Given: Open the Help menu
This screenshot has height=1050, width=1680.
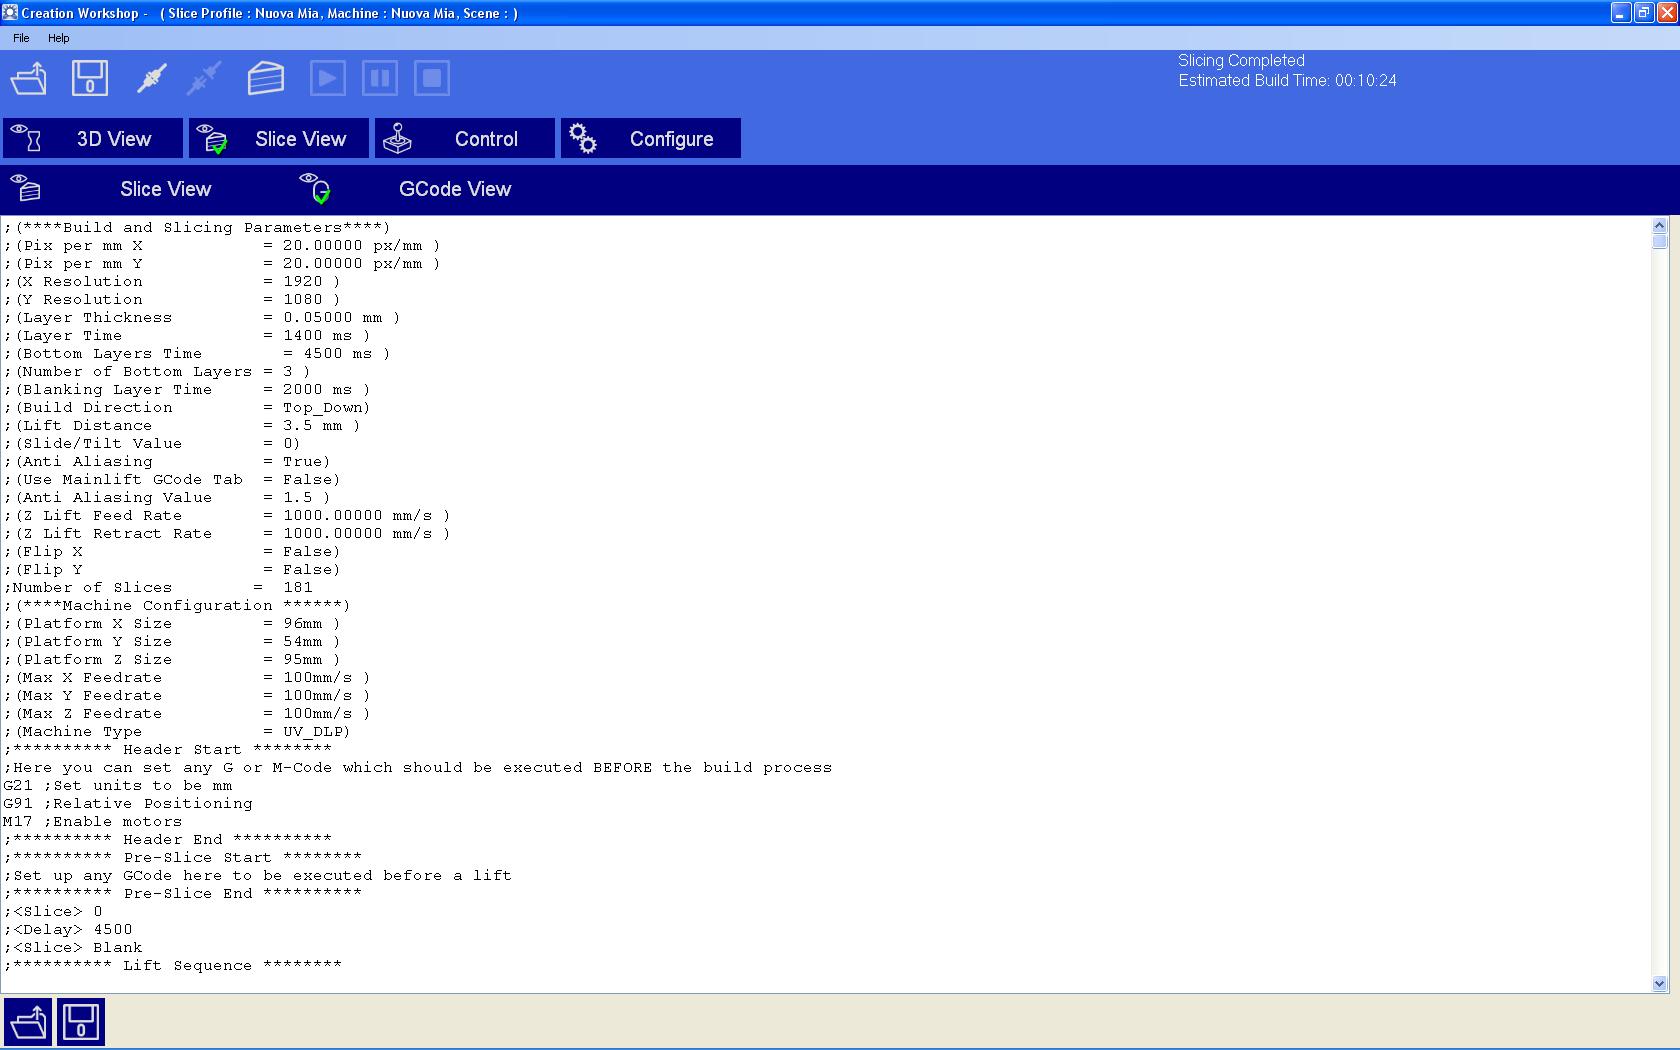Looking at the screenshot, I should tap(59, 38).
